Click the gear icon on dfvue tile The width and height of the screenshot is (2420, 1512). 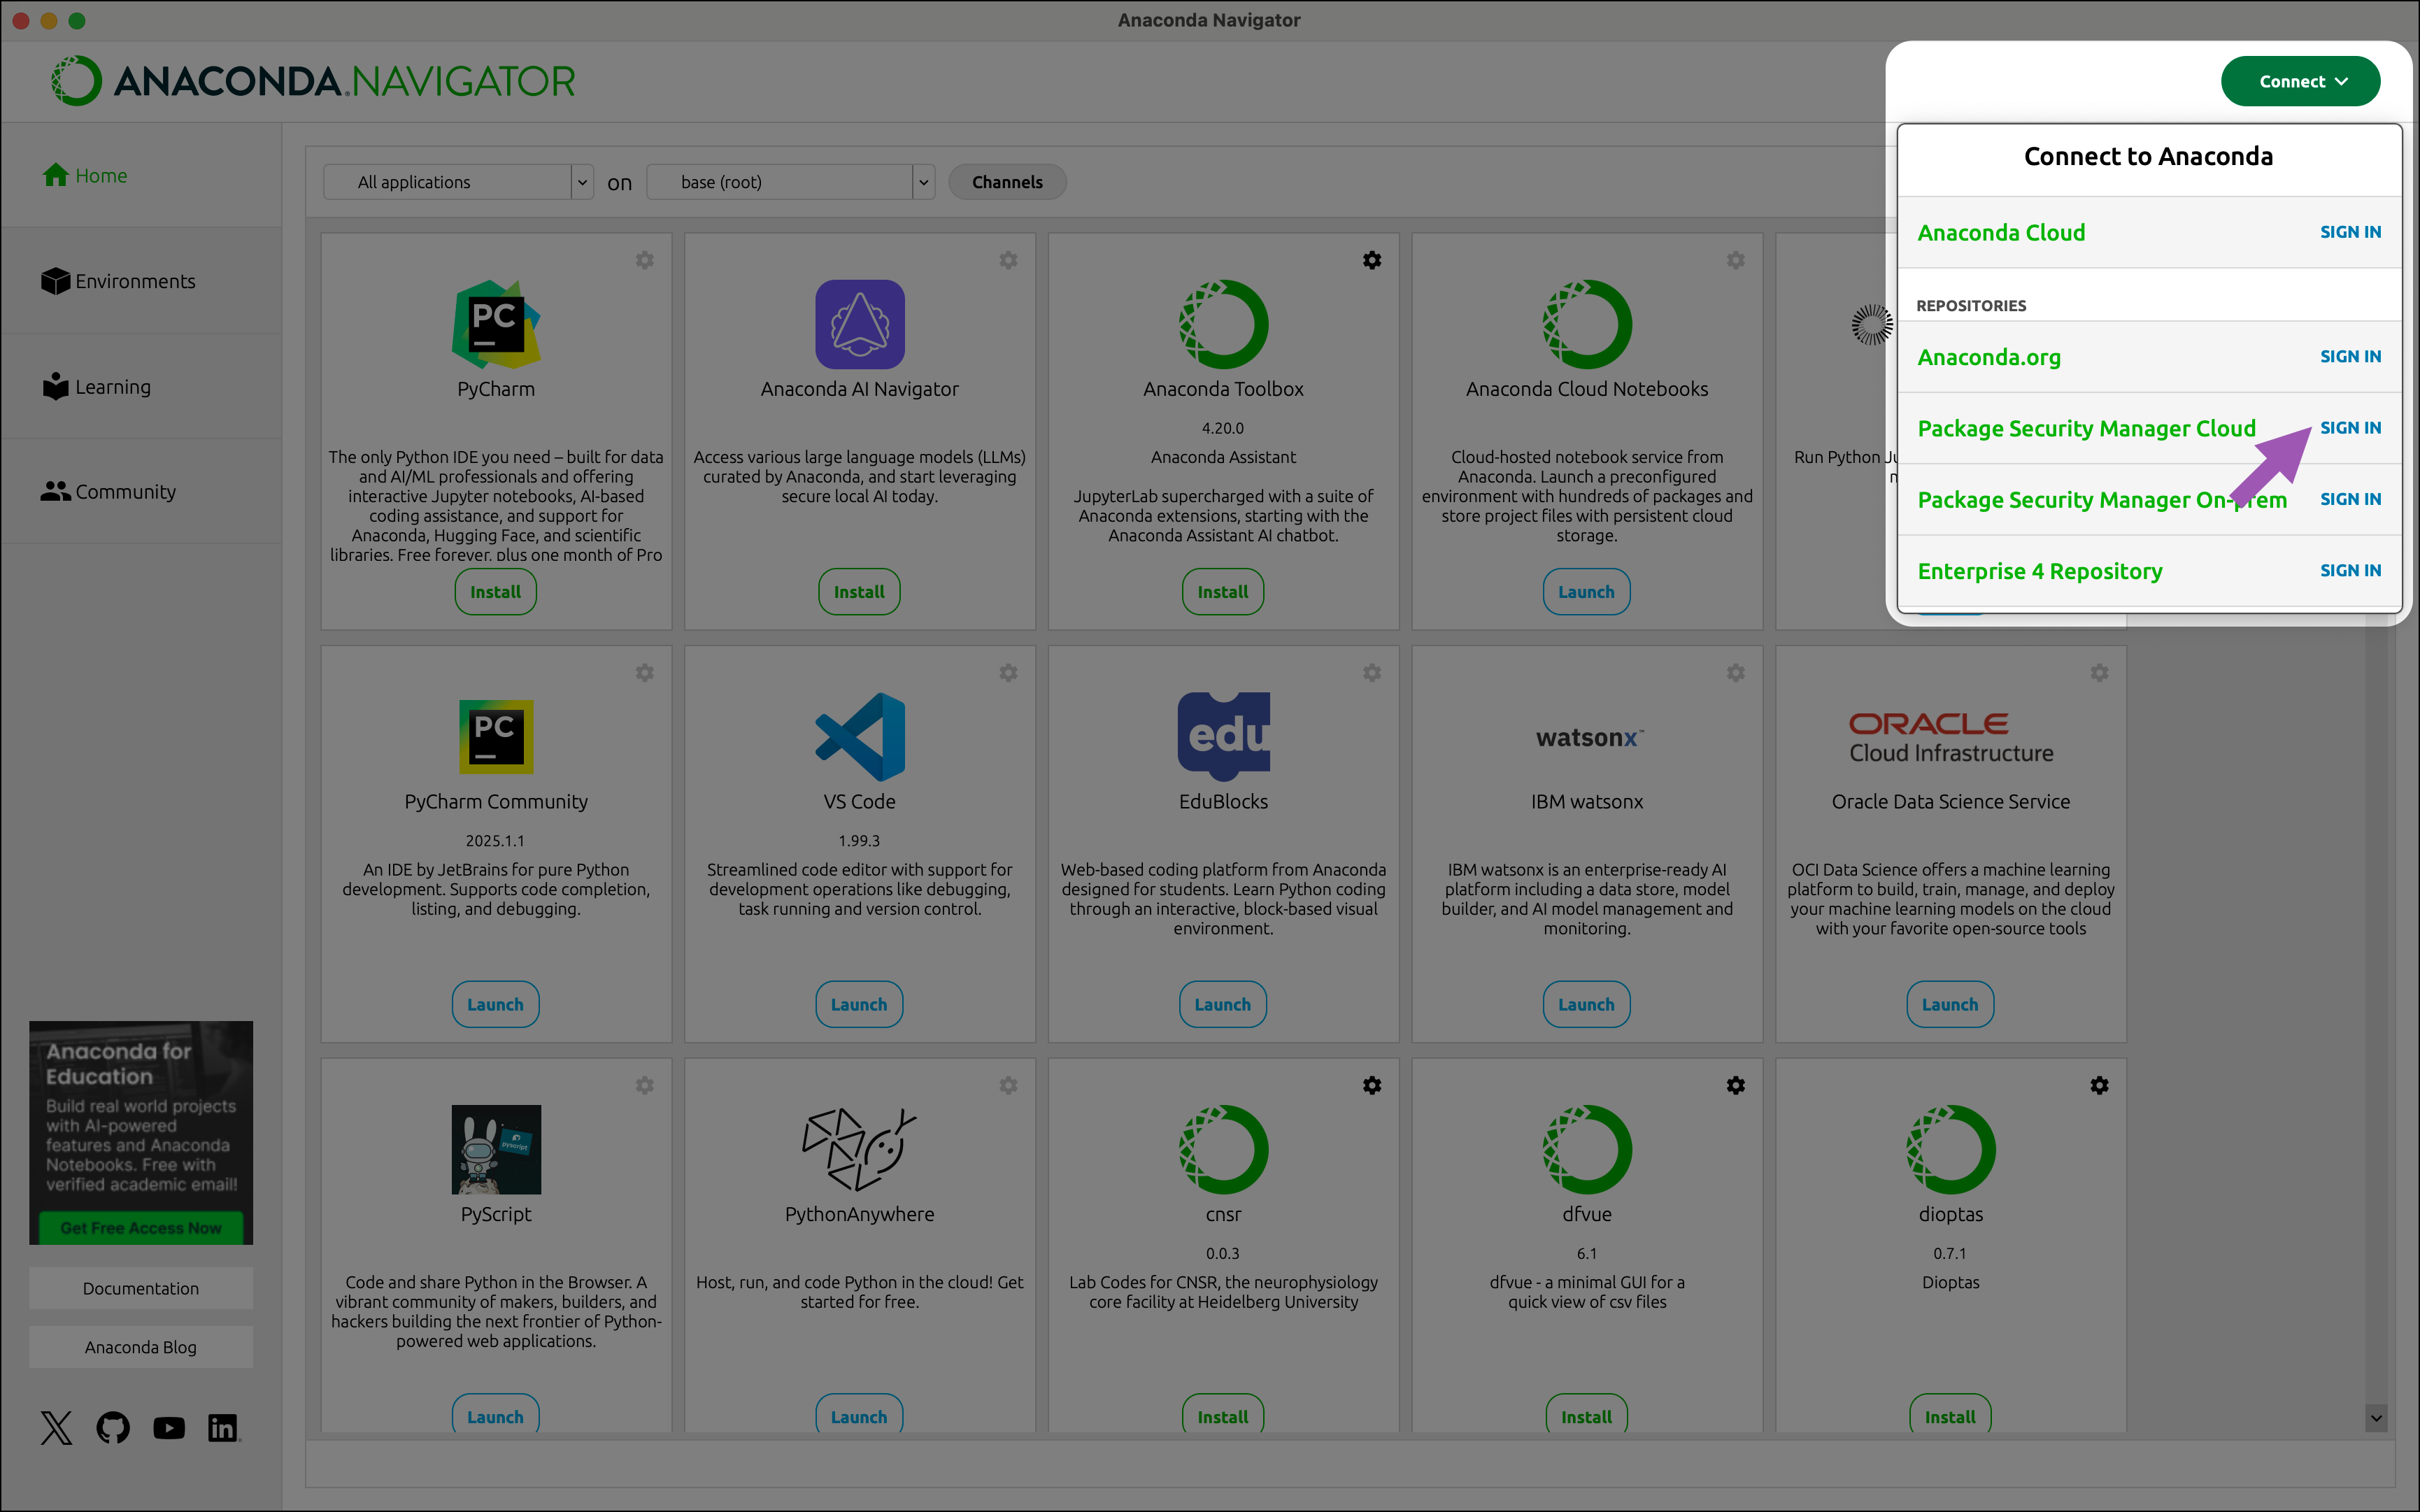point(1735,1085)
